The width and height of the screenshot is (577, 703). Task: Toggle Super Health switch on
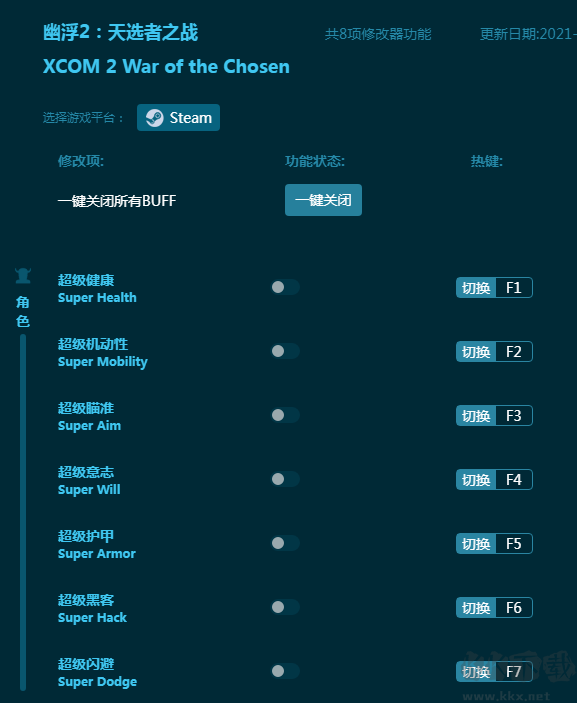285,287
